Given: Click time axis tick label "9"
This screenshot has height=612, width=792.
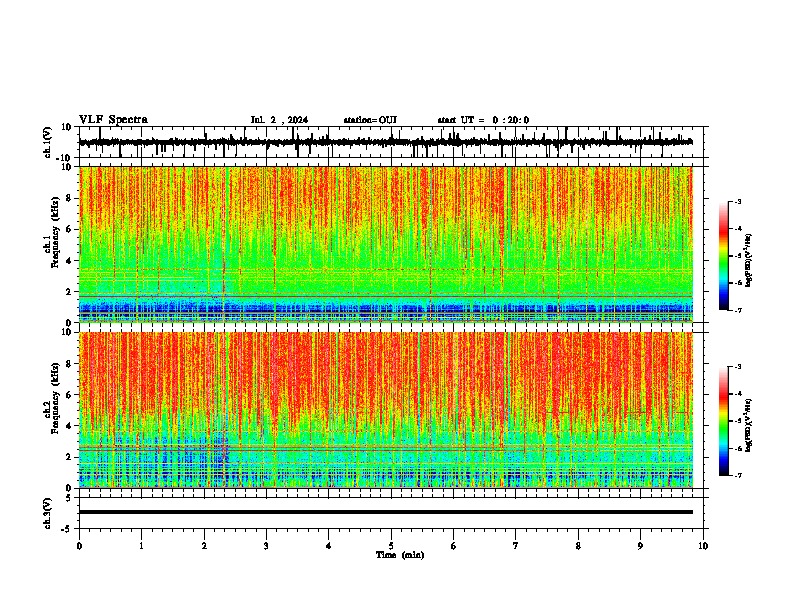Looking at the screenshot, I should 640,546.
